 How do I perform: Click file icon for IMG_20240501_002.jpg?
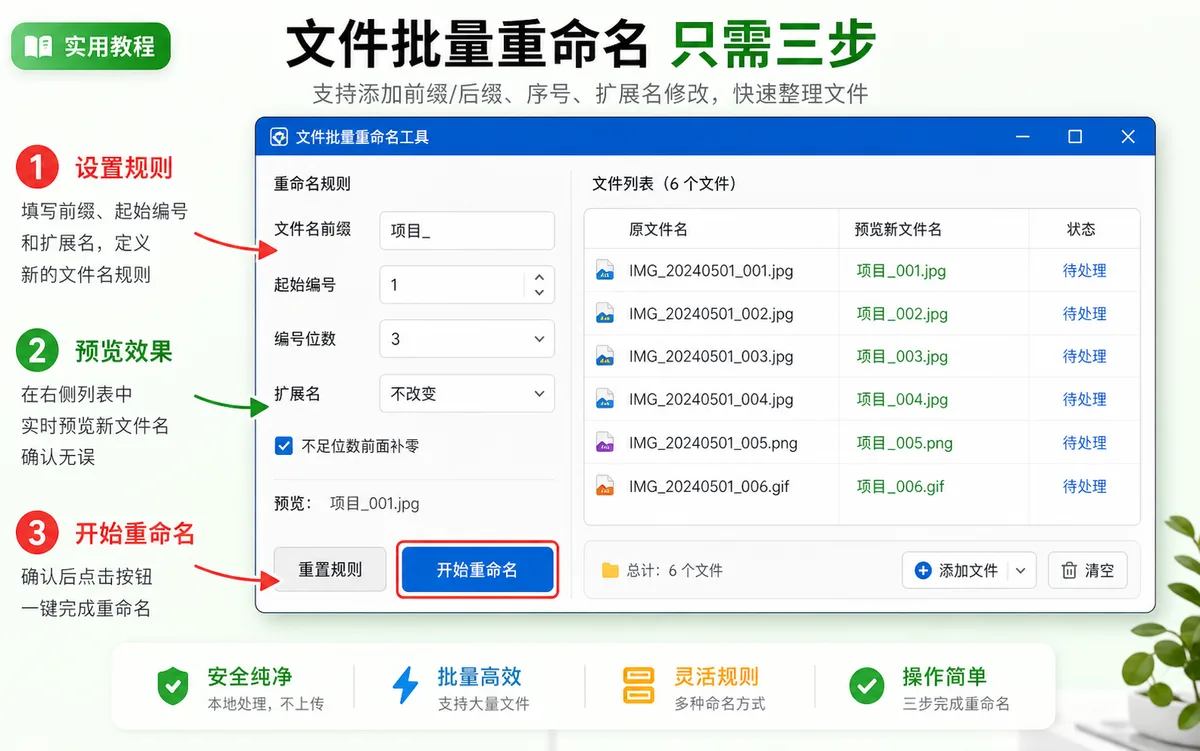pyautogui.click(x=604, y=314)
